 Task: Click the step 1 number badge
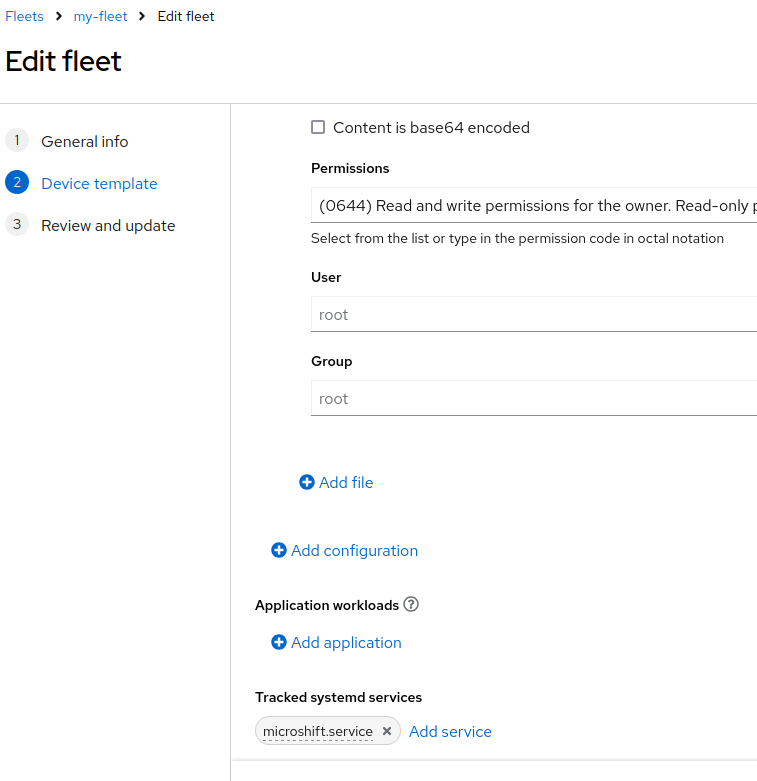[17, 140]
